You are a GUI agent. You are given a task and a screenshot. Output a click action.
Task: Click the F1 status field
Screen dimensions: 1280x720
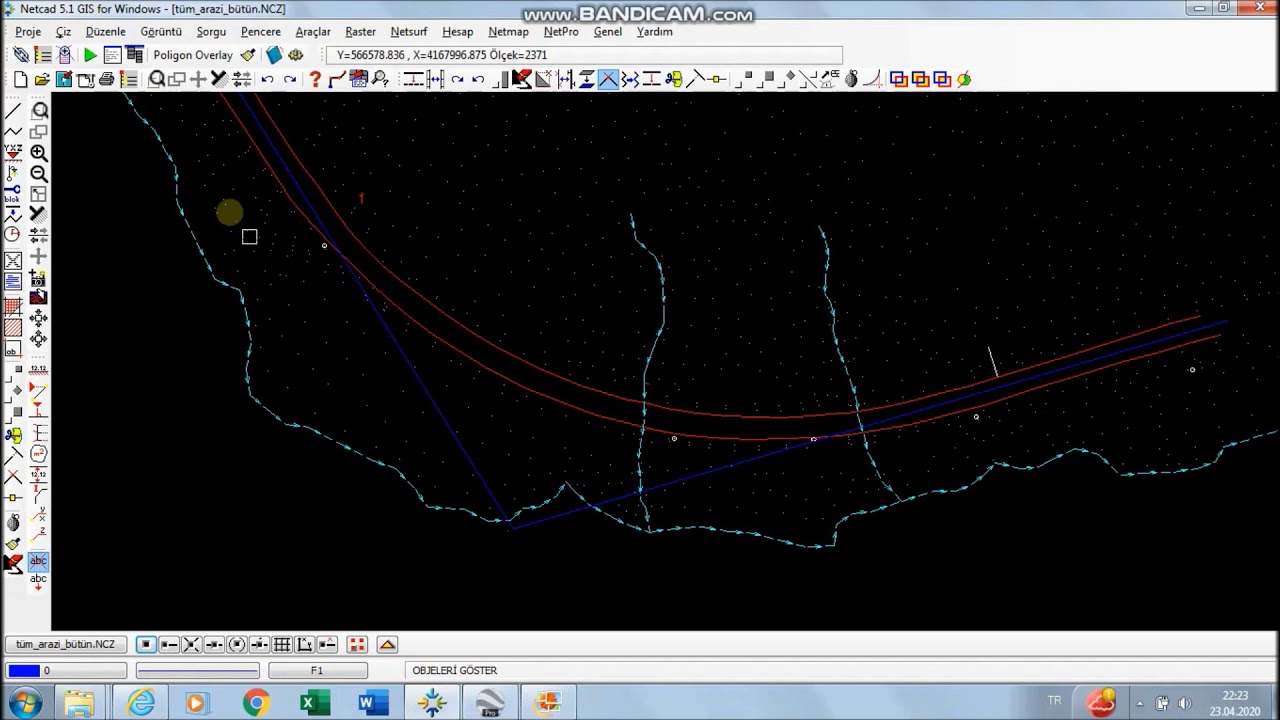click(x=317, y=671)
